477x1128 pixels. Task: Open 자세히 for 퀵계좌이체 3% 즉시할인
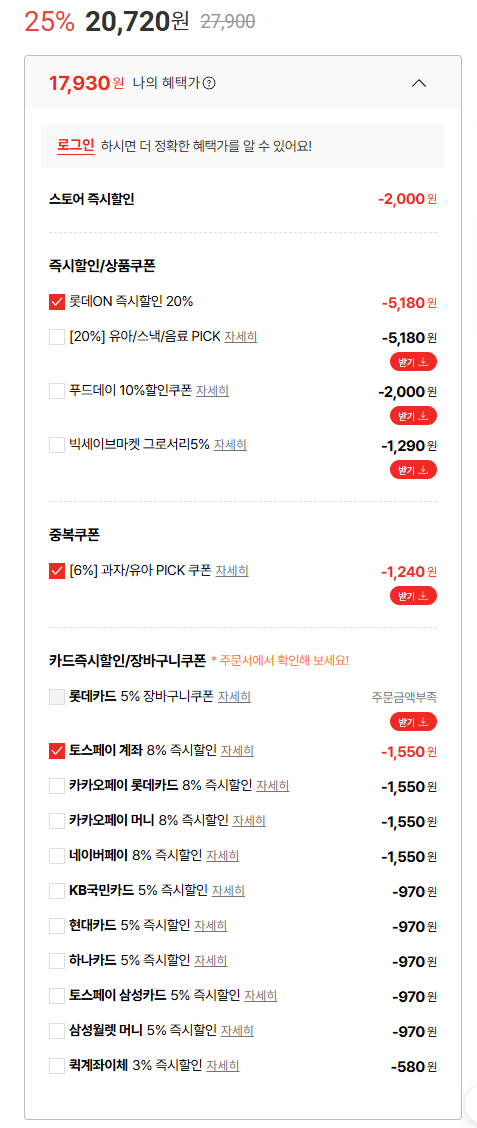223,1065
